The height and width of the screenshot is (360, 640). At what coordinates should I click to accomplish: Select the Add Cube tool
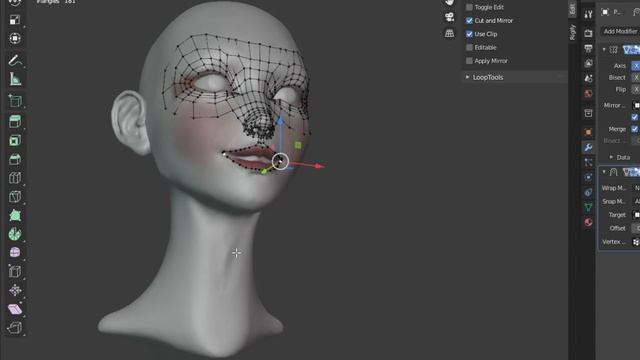(x=15, y=101)
